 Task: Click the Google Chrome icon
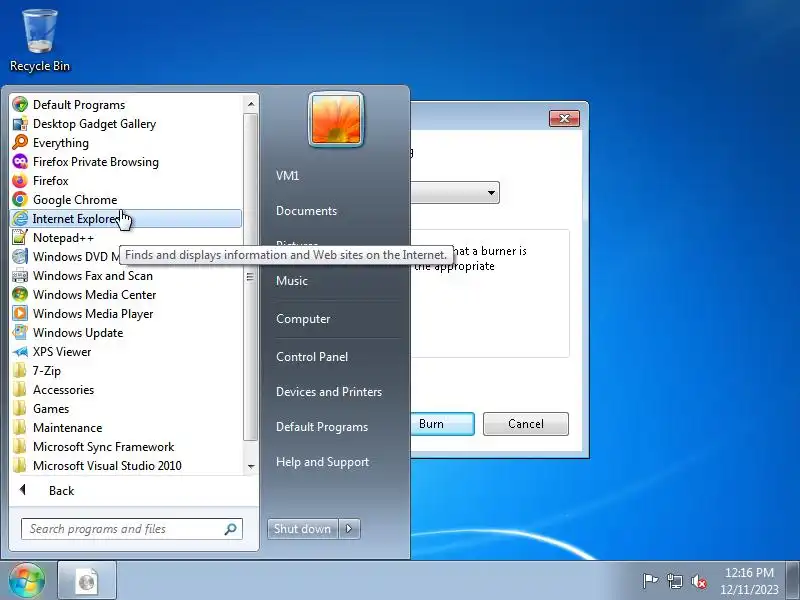(x=20, y=199)
